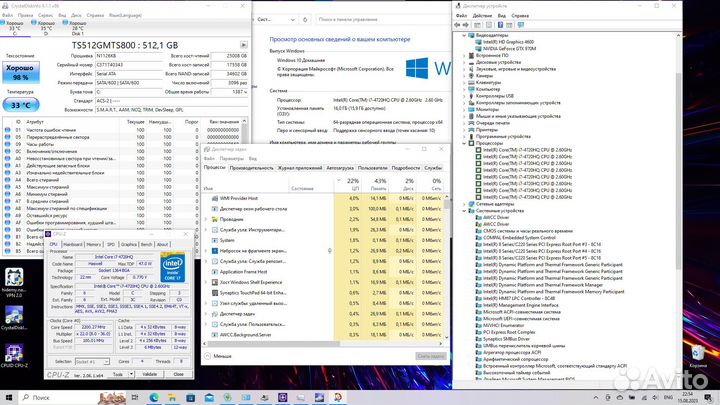The height and width of the screenshot is (405, 720).
Task: Click the Device Manager vertical scrollbar
Action: tap(678, 171)
